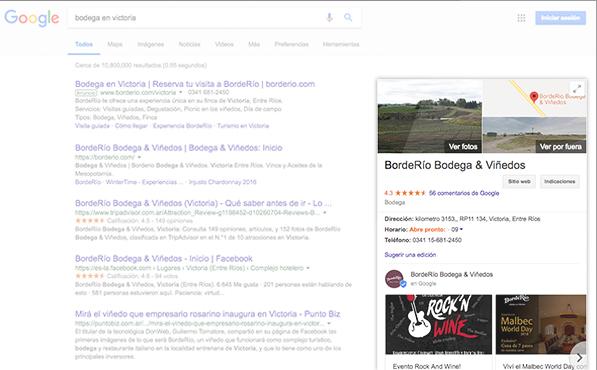Switch to the Vídeos tab
This screenshot has height=370, width=597.
coord(224,44)
